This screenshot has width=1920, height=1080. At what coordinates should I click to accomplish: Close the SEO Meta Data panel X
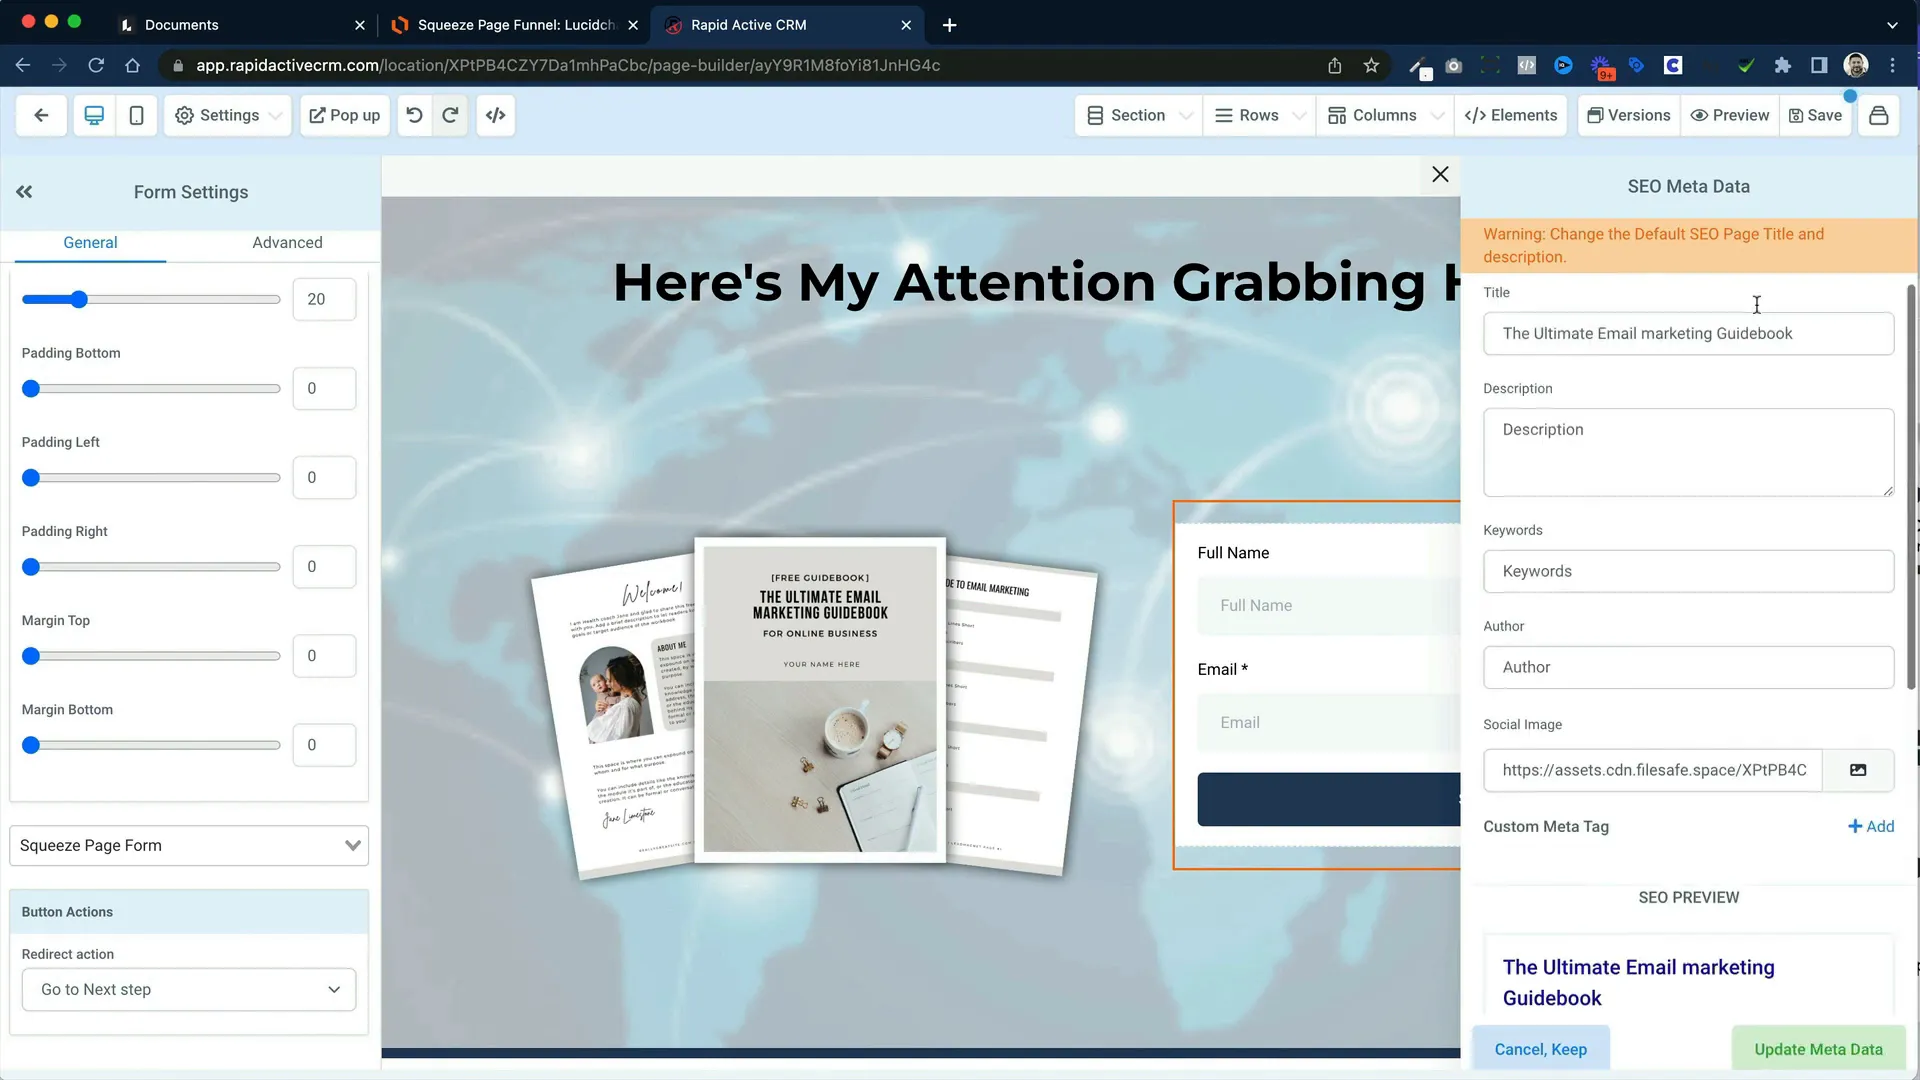coord(1440,174)
